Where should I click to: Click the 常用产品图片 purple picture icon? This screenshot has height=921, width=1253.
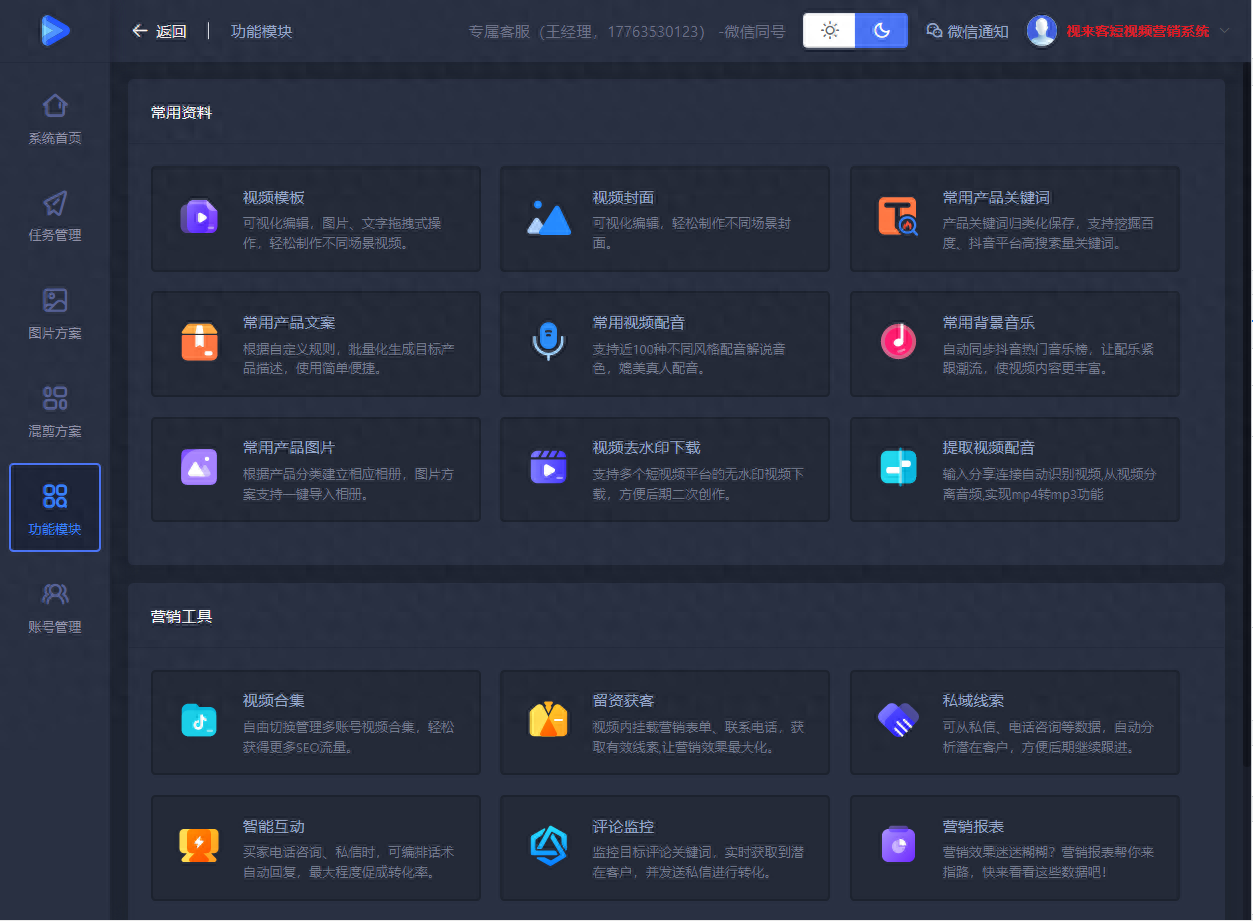click(x=199, y=467)
